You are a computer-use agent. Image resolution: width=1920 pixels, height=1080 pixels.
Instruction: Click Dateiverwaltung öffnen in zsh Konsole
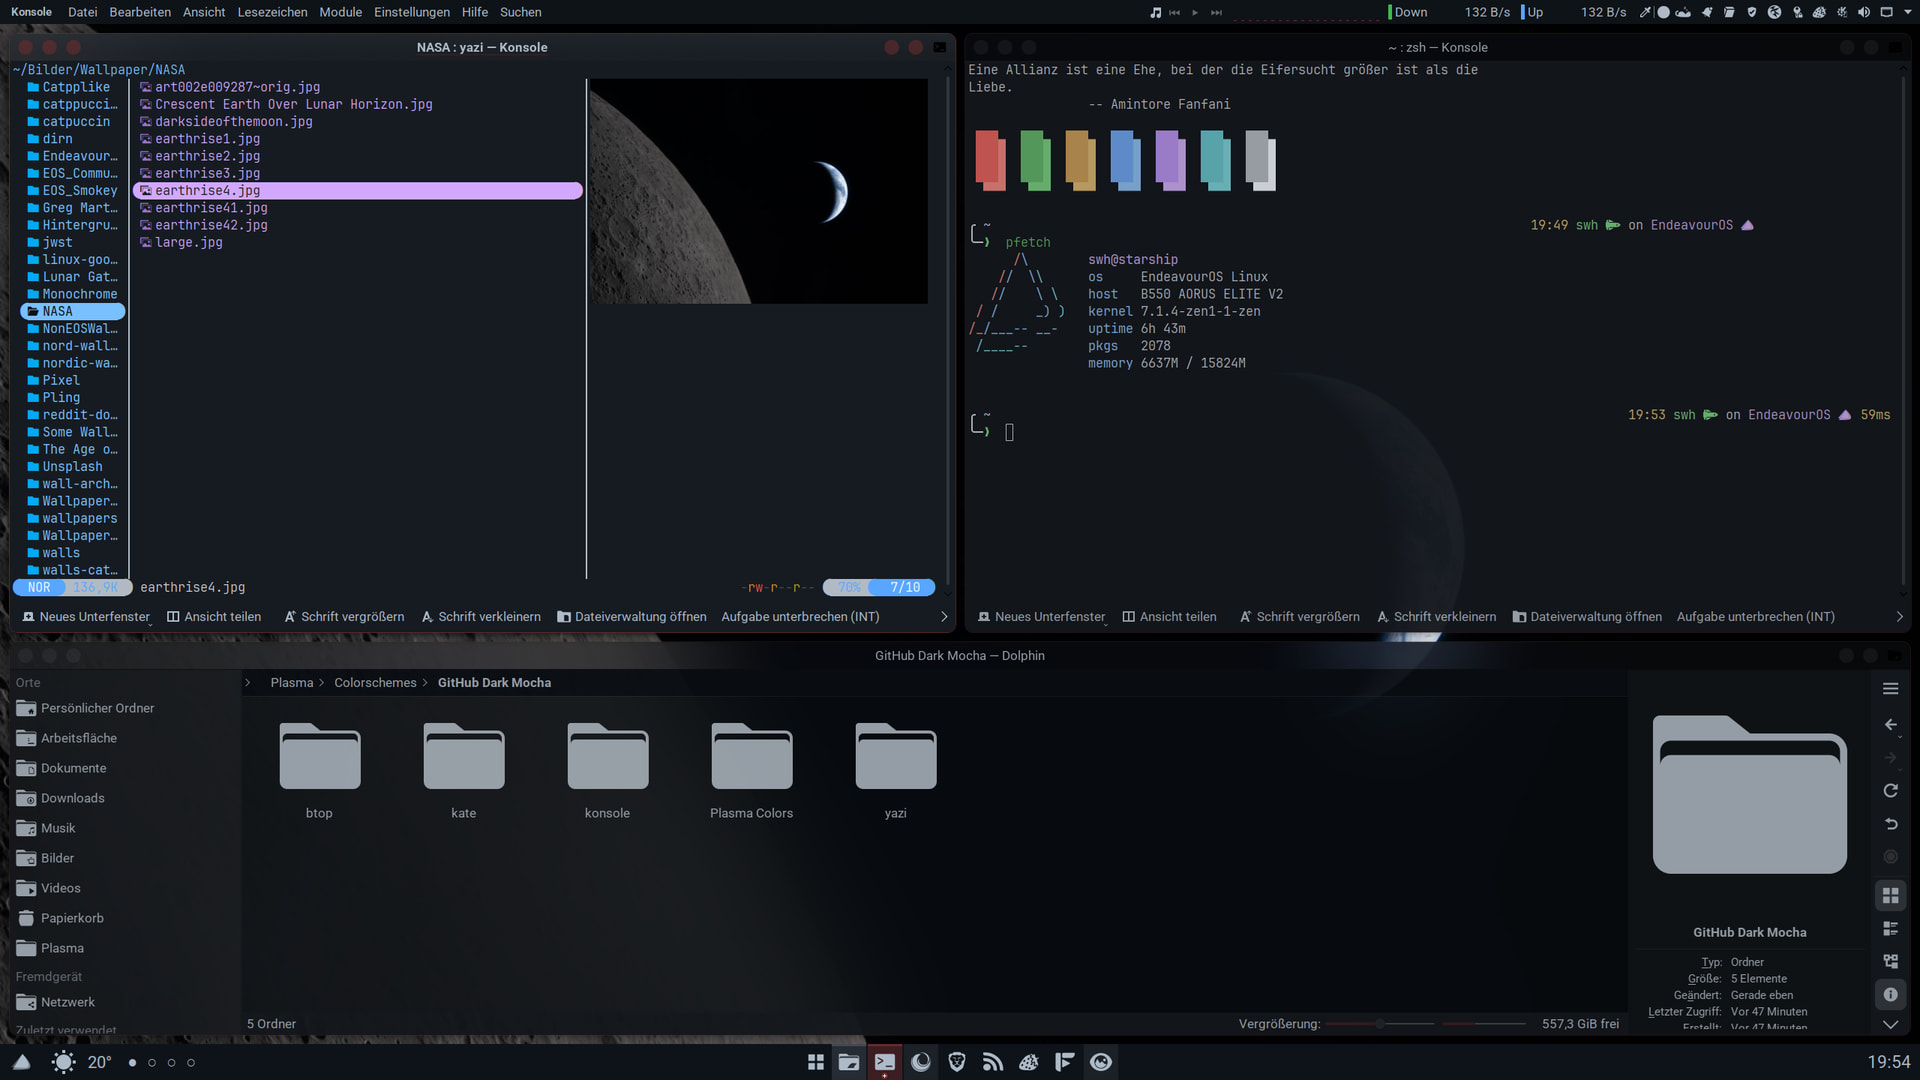pyautogui.click(x=1587, y=617)
